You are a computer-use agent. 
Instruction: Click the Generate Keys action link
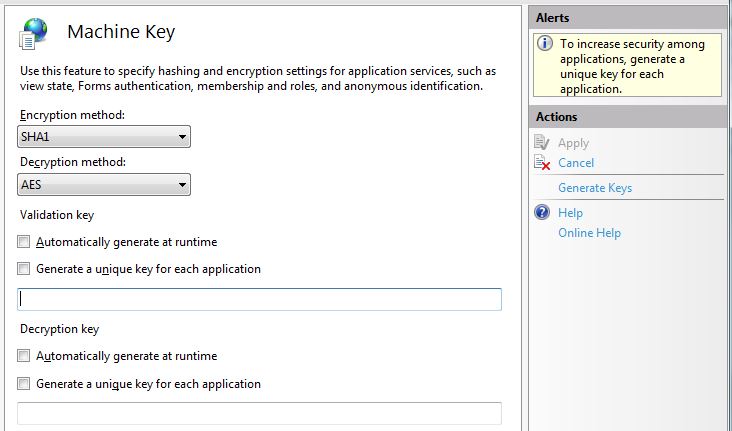tap(595, 188)
